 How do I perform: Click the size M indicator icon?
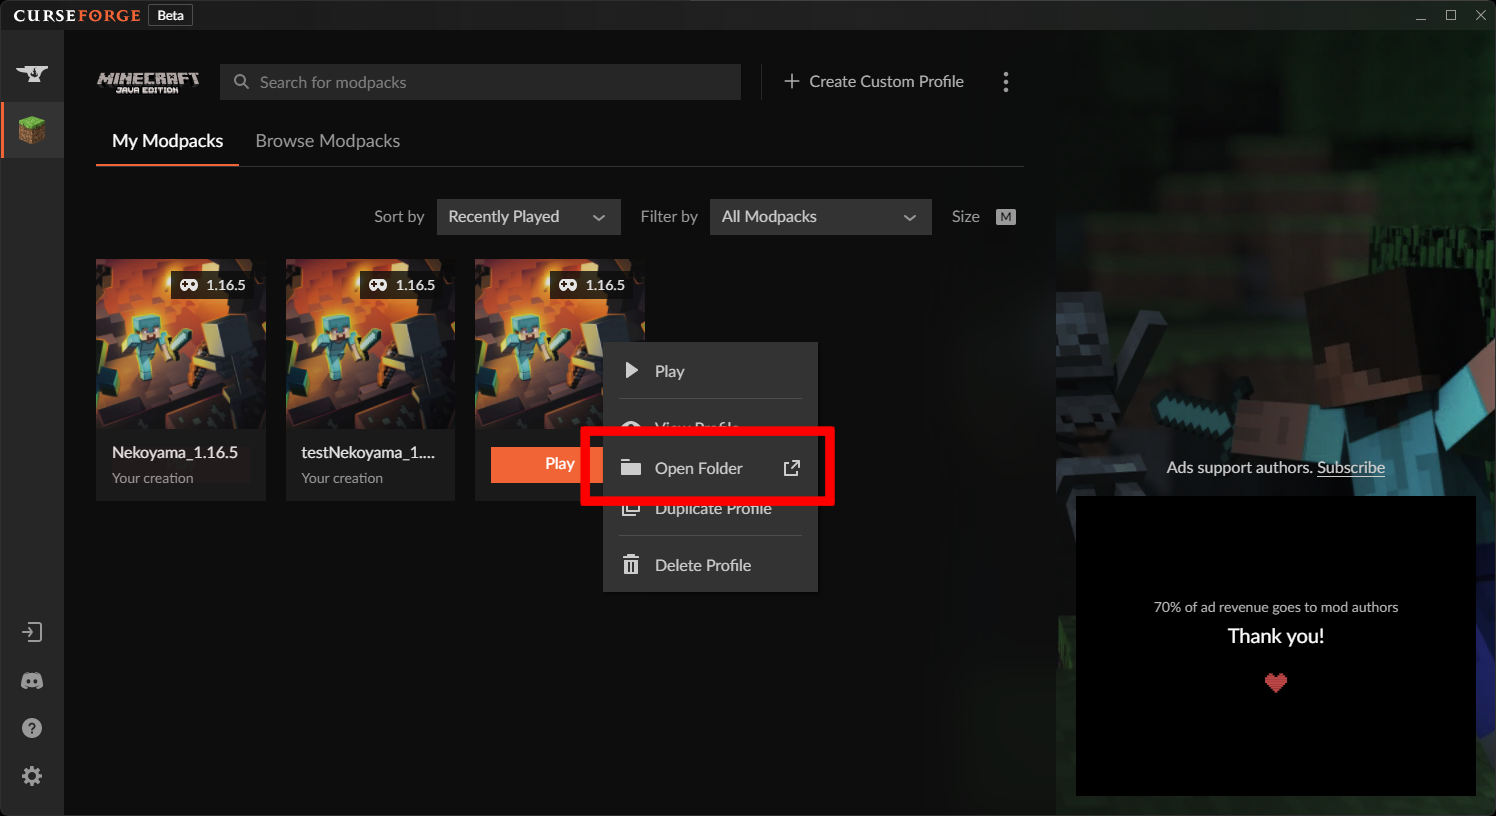click(x=1006, y=217)
